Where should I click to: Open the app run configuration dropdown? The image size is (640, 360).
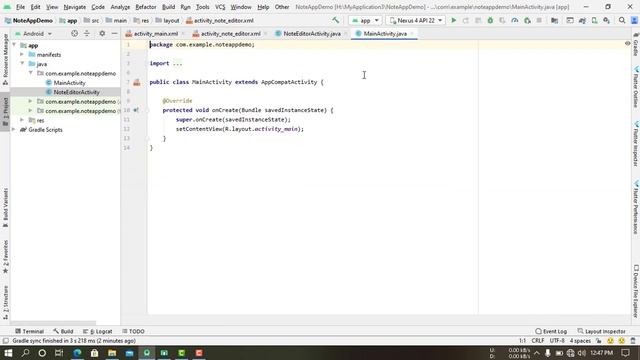365,20
